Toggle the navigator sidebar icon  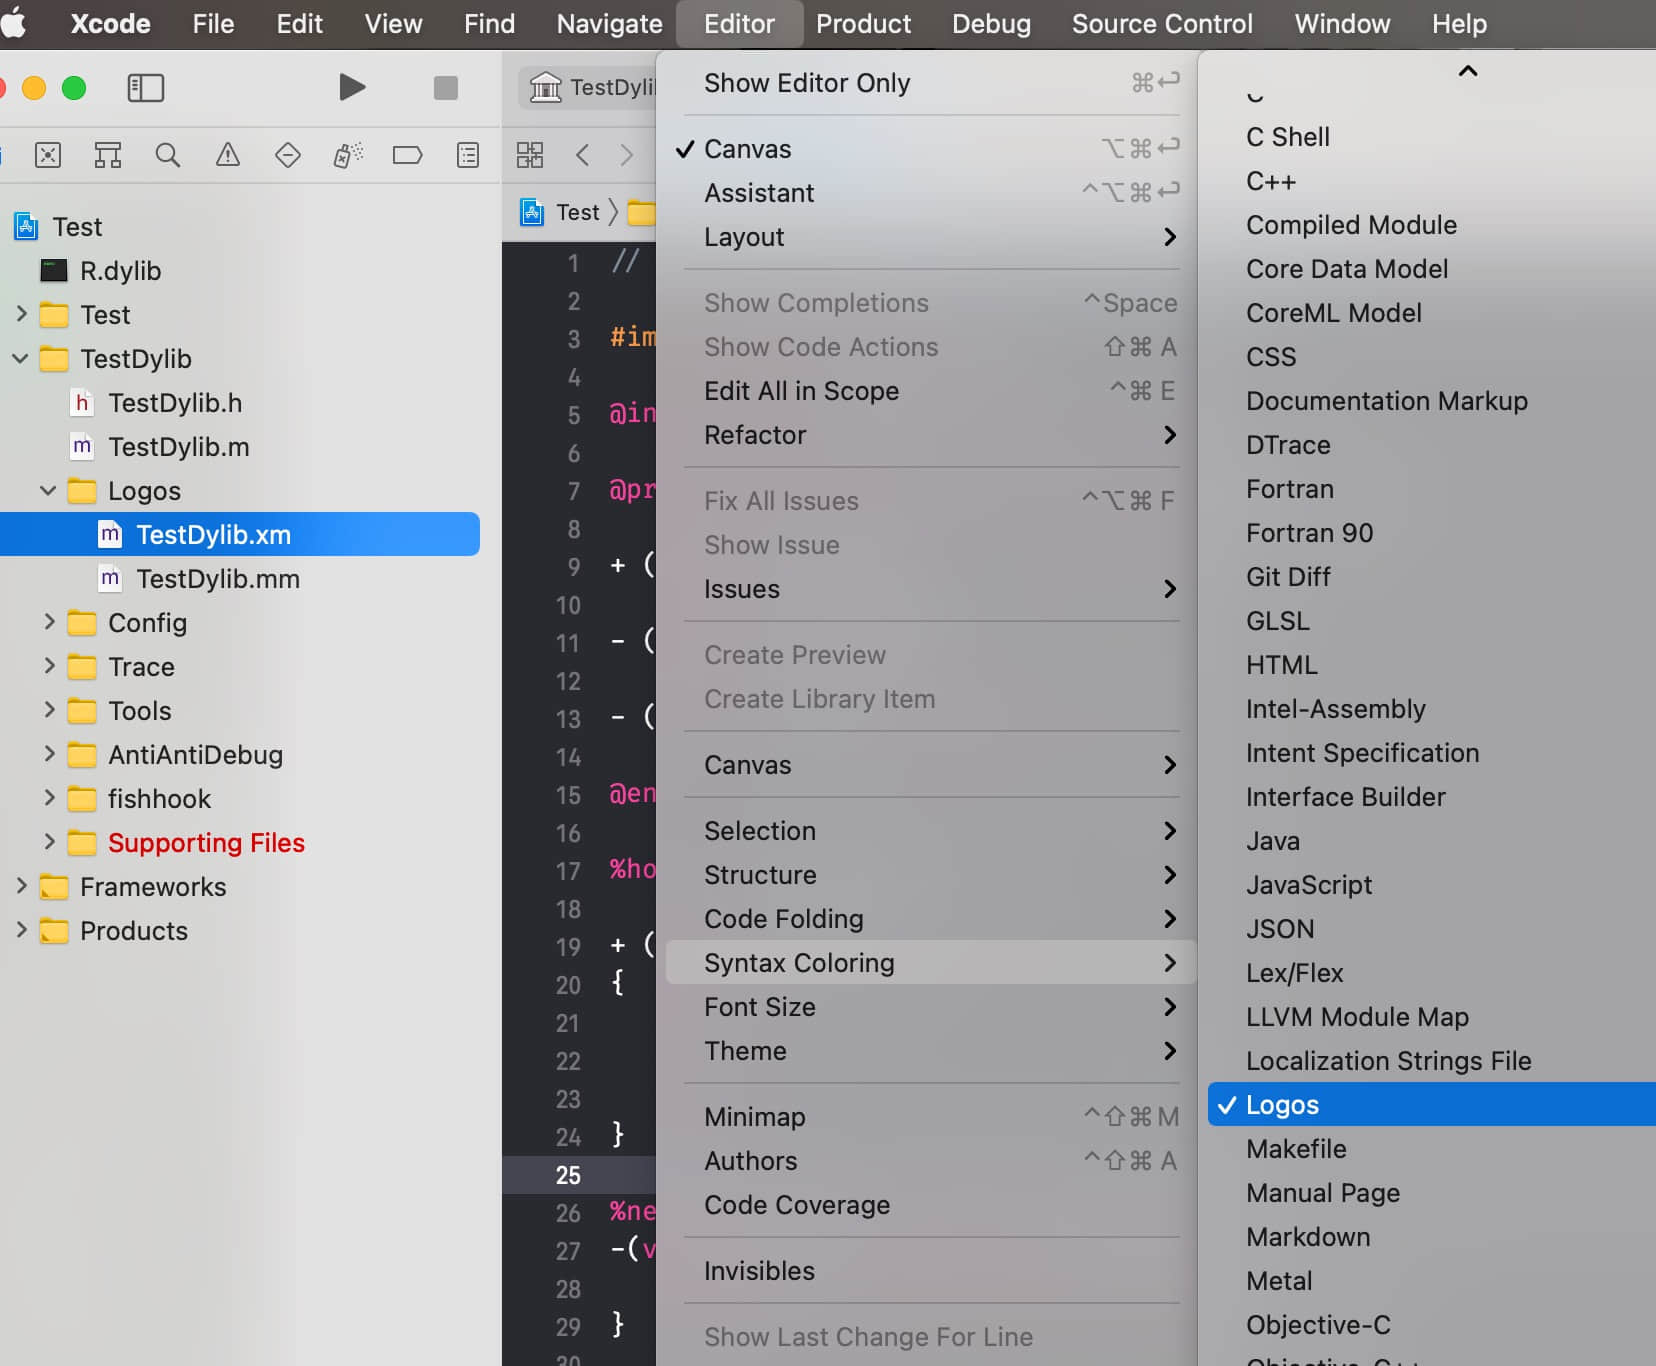click(146, 88)
